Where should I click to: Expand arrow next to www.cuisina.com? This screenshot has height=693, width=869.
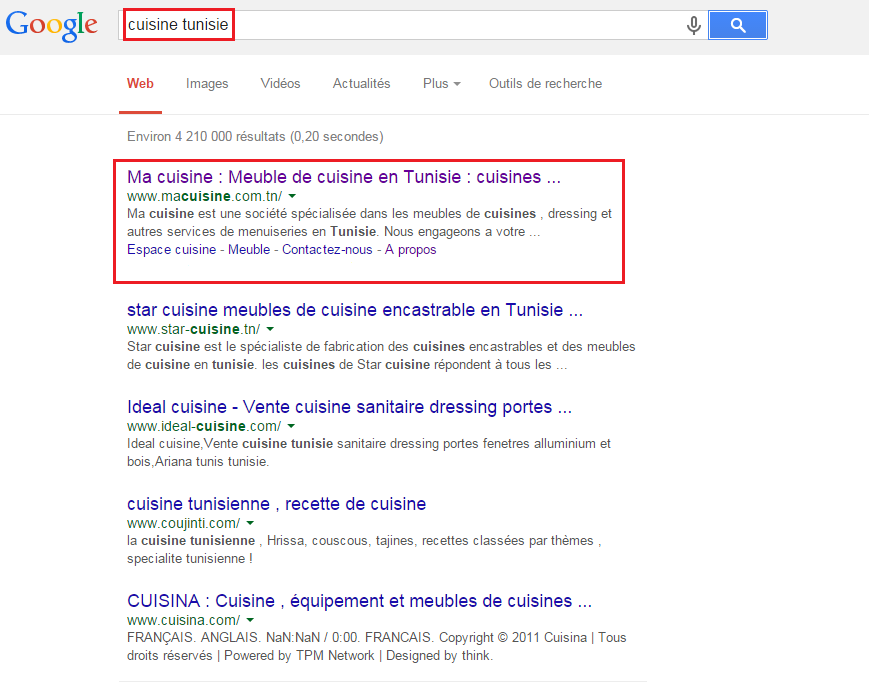pos(251,620)
